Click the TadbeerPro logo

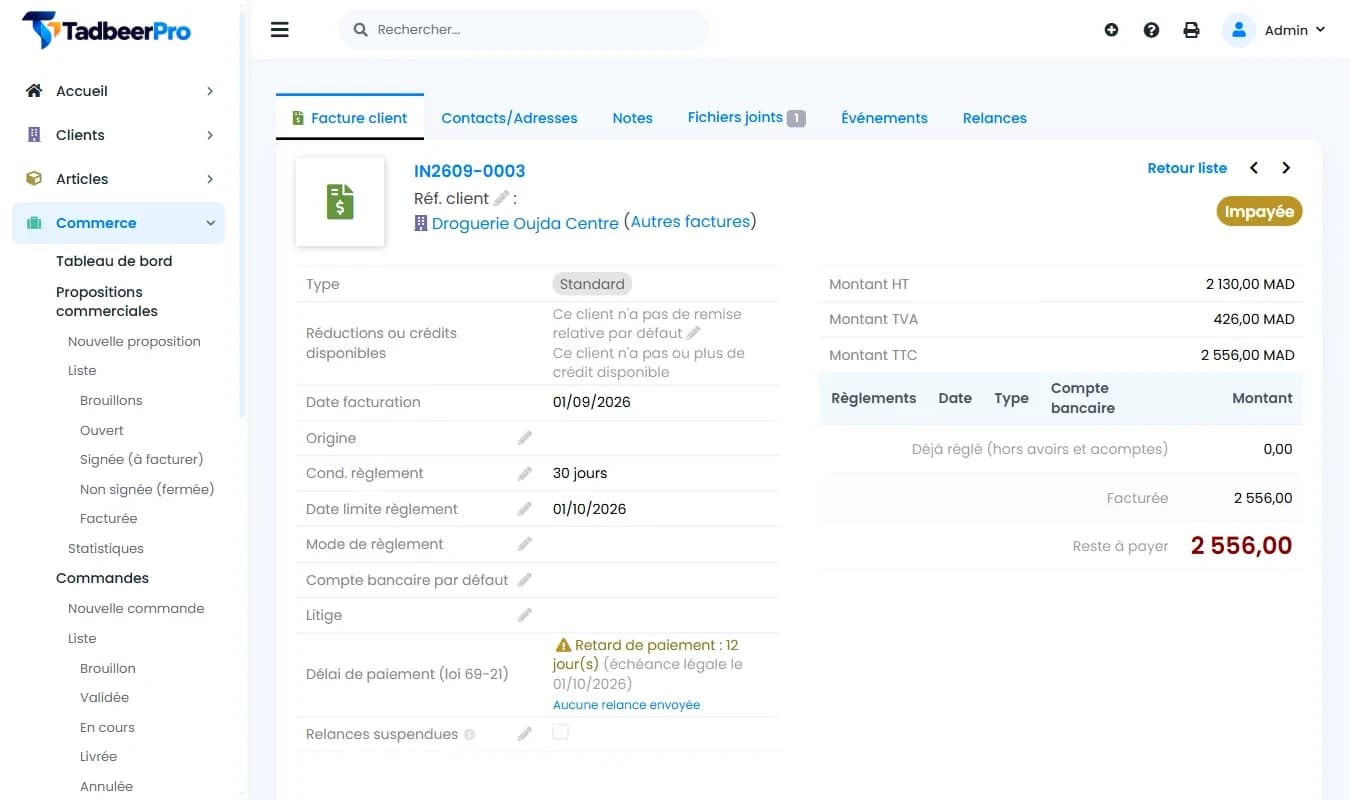coord(107,30)
